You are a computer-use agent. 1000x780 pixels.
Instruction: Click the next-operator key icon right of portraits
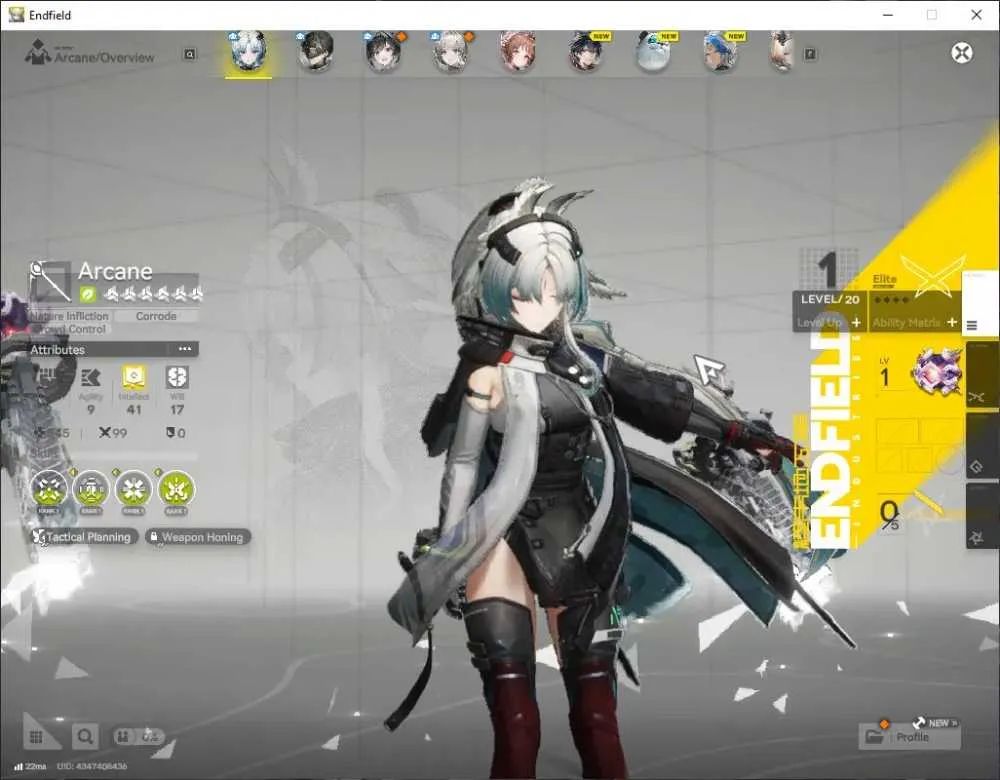point(810,54)
